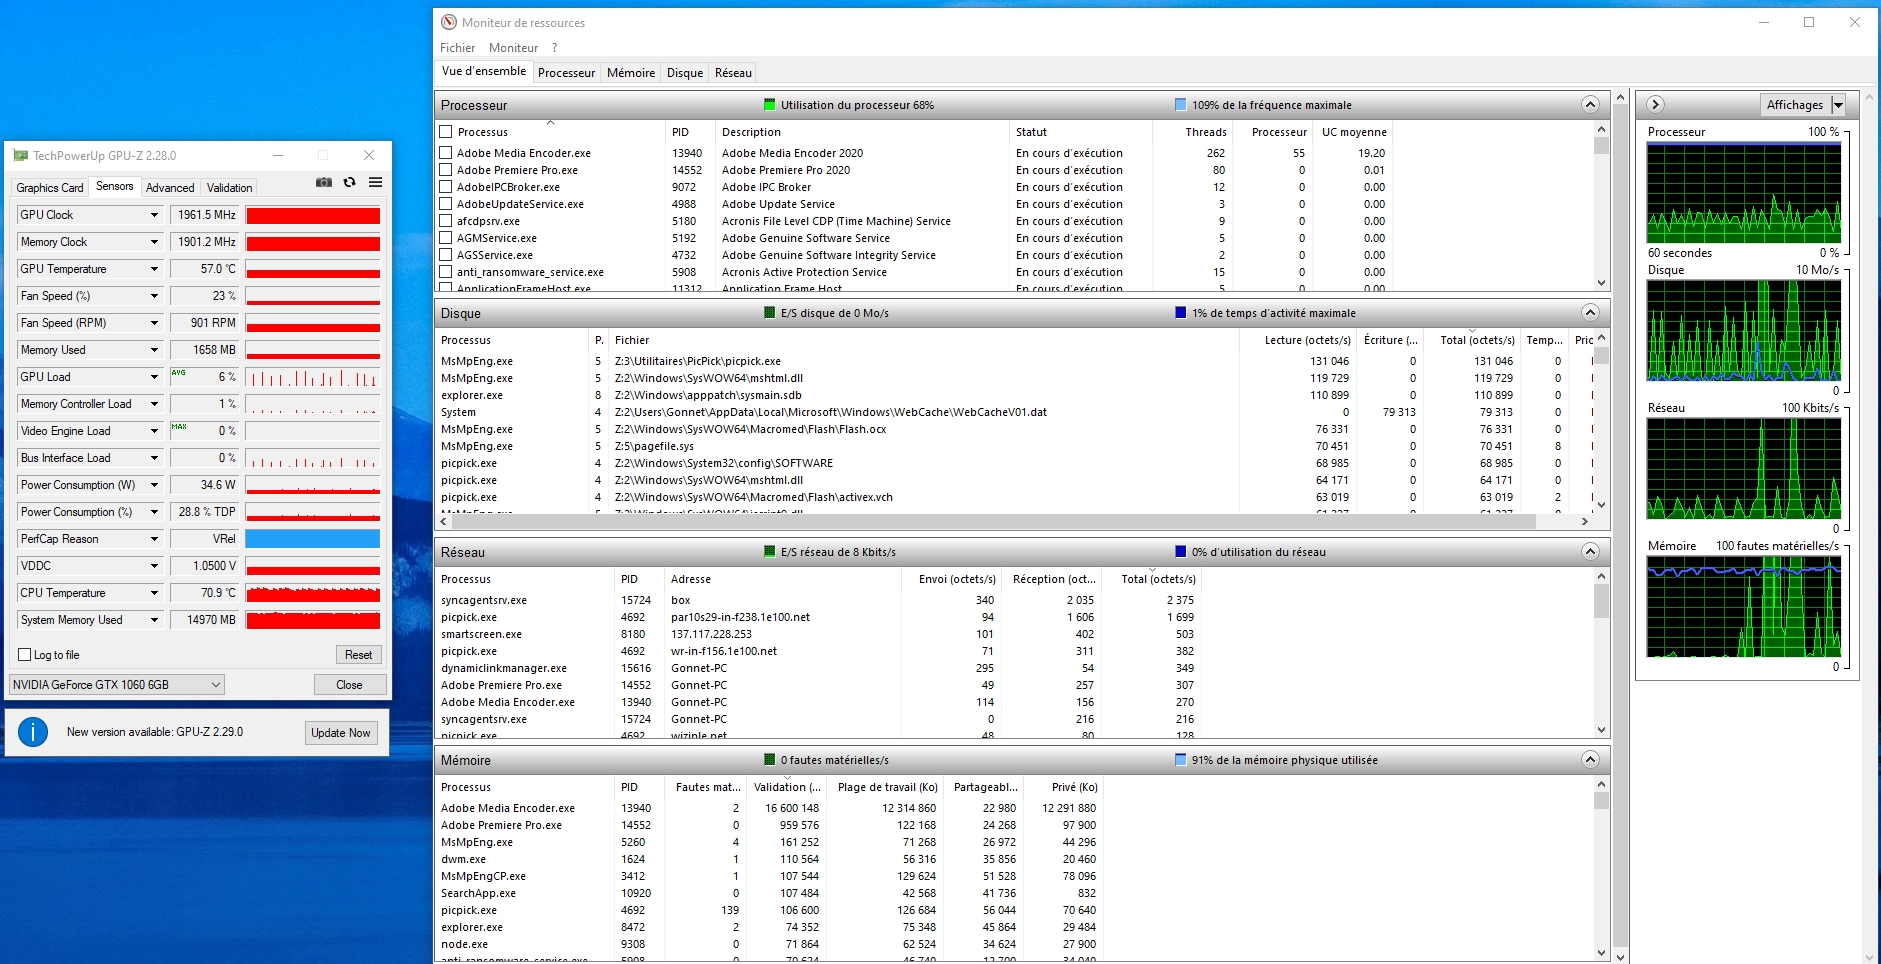The image size is (1881, 964).
Task: Check anti_ransomware_service.exe process checkbox
Action: point(446,272)
